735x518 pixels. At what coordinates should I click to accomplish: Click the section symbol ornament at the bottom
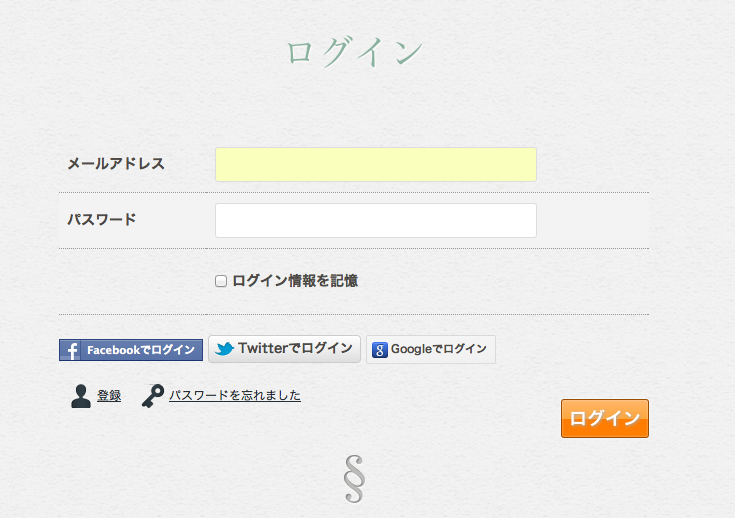[x=353, y=479]
